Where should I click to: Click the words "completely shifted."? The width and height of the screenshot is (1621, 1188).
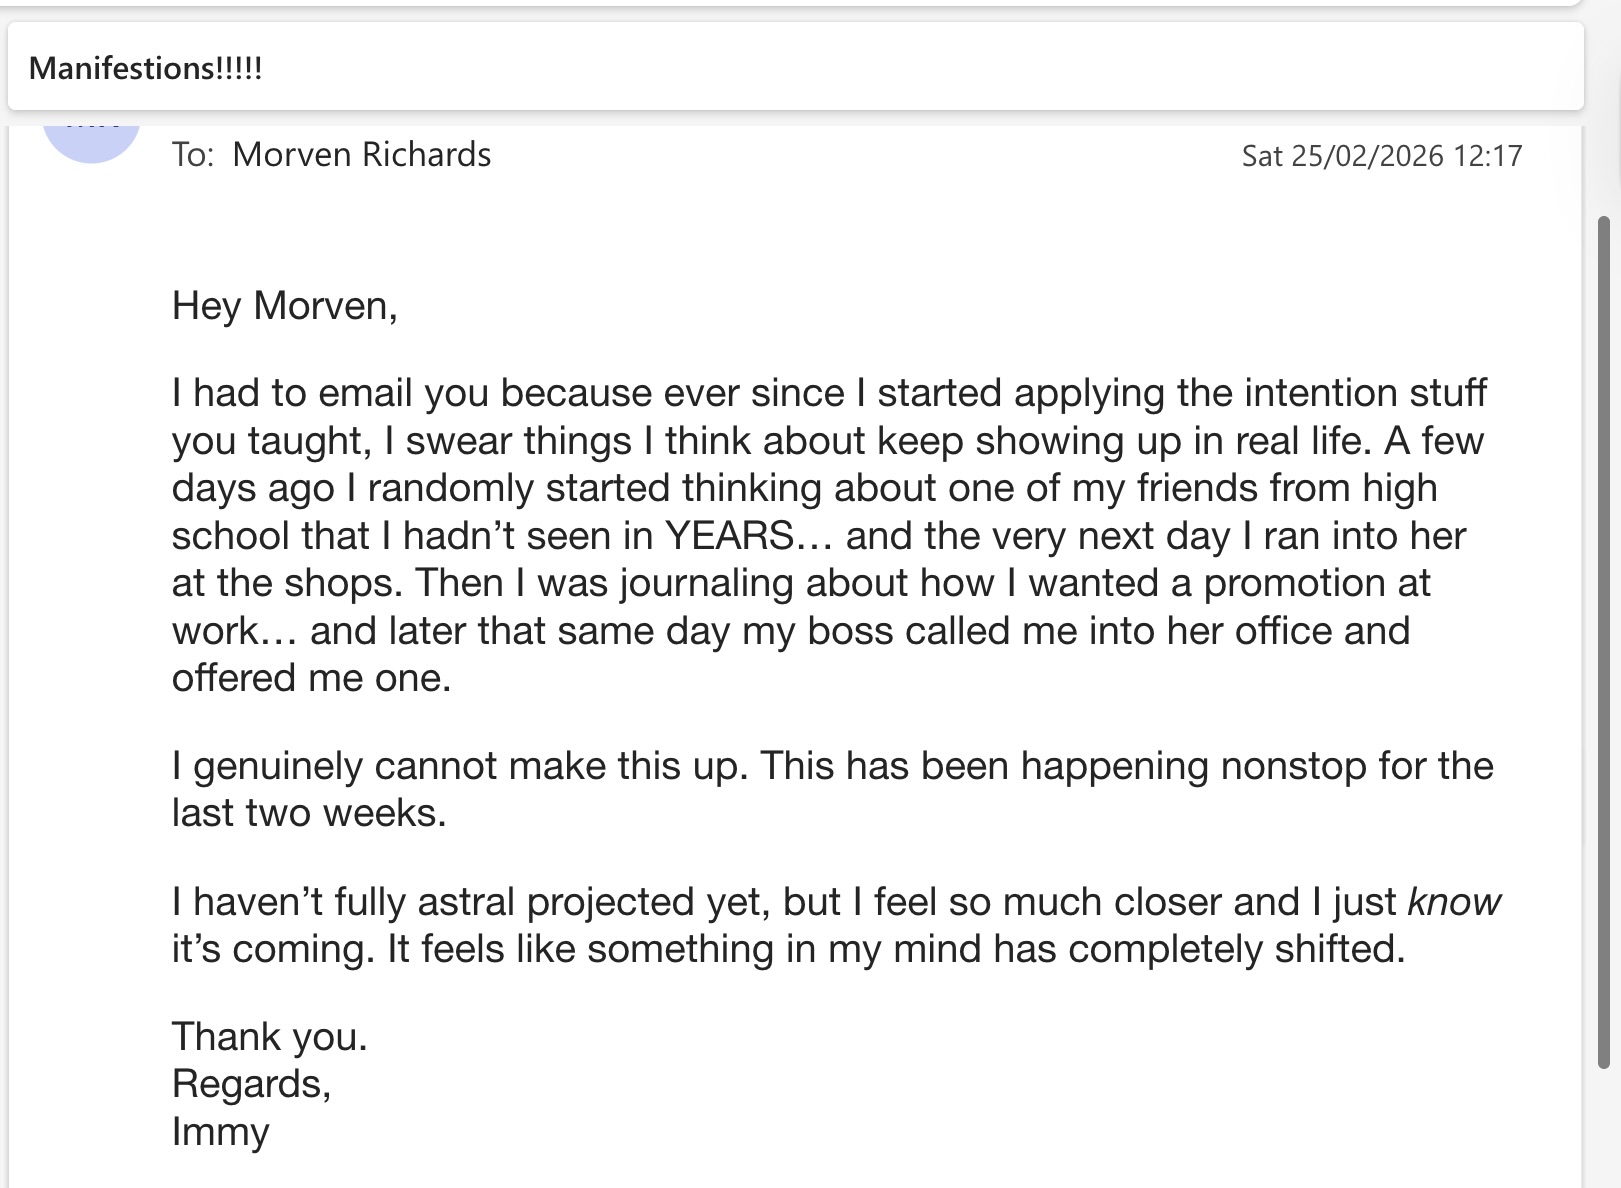click(x=1237, y=950)
